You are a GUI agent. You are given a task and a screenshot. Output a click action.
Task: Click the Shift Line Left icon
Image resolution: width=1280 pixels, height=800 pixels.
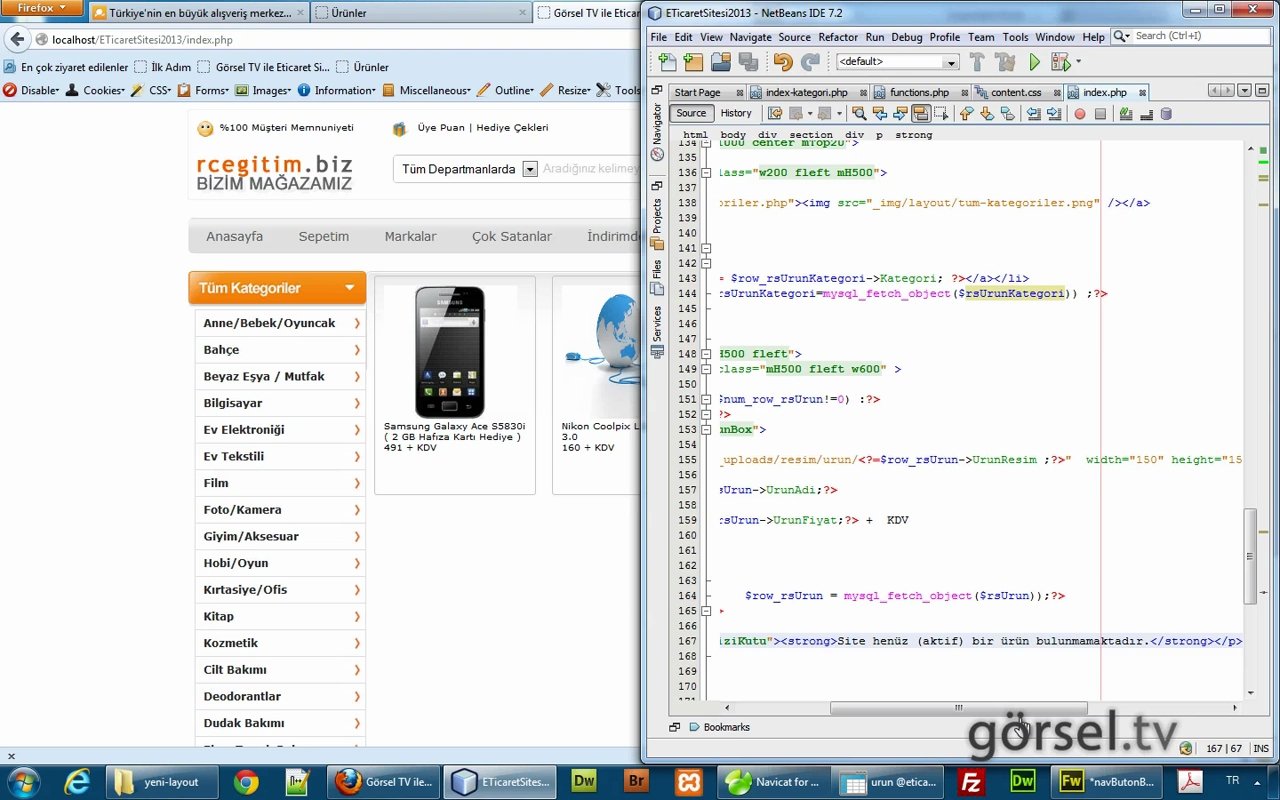(x=1034, y=114)
